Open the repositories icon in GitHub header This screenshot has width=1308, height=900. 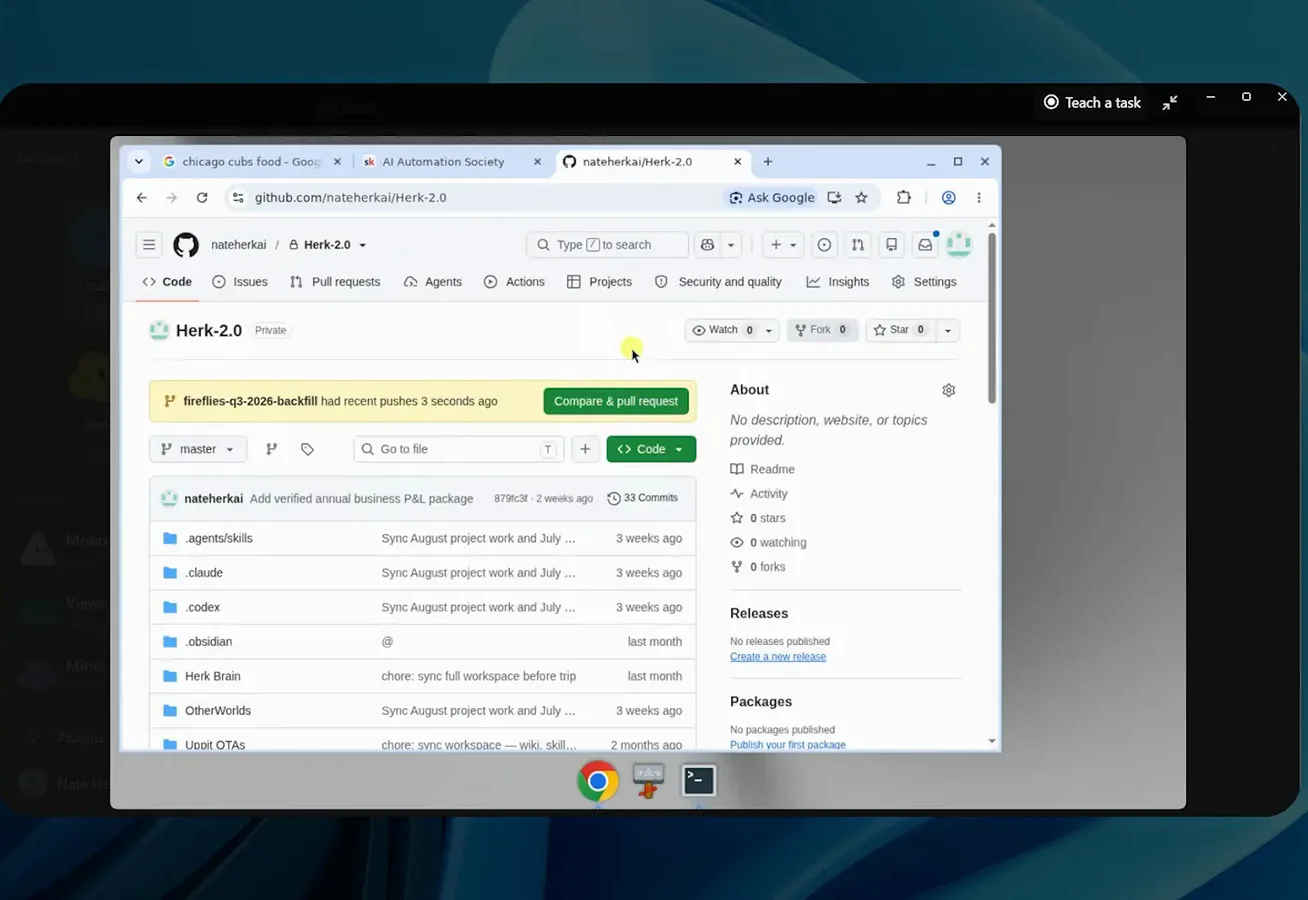click(x=891, y=245)
